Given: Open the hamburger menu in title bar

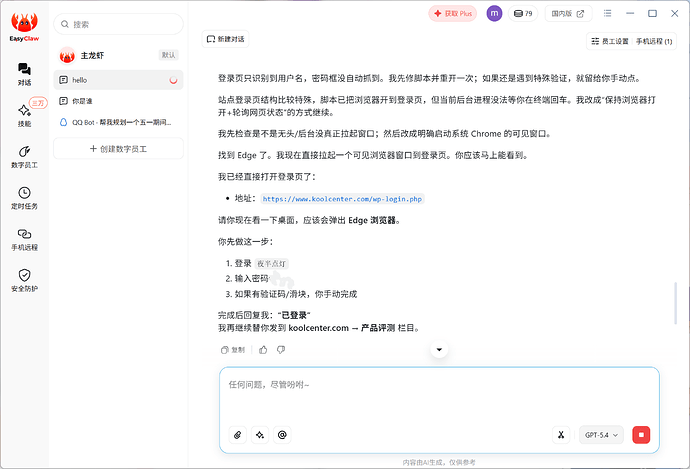Looking at the screenshot, I should tap(607, 13).
